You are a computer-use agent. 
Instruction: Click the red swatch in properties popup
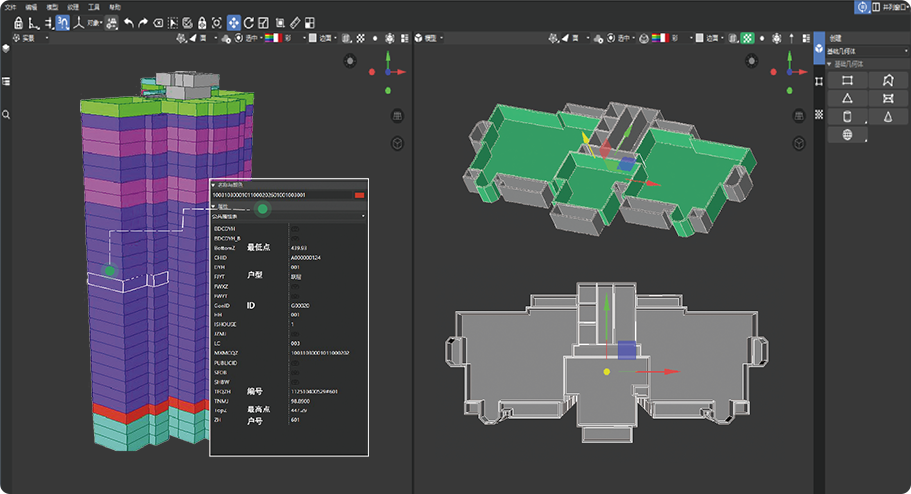coord(360,195)
